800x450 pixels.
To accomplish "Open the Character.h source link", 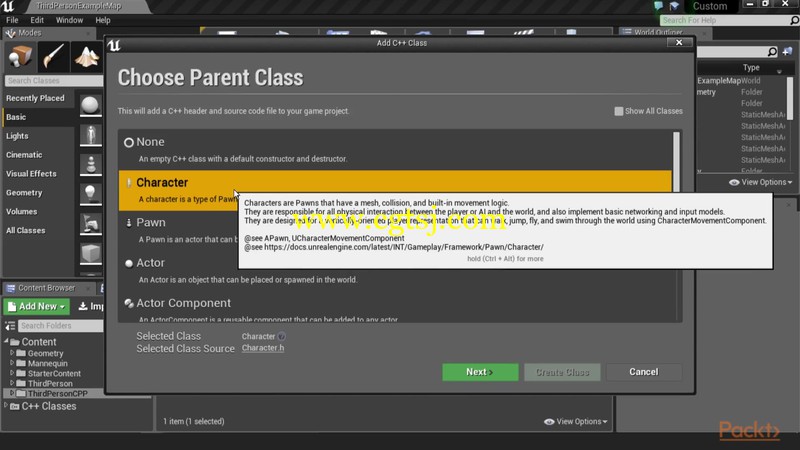I will point(263,348).
